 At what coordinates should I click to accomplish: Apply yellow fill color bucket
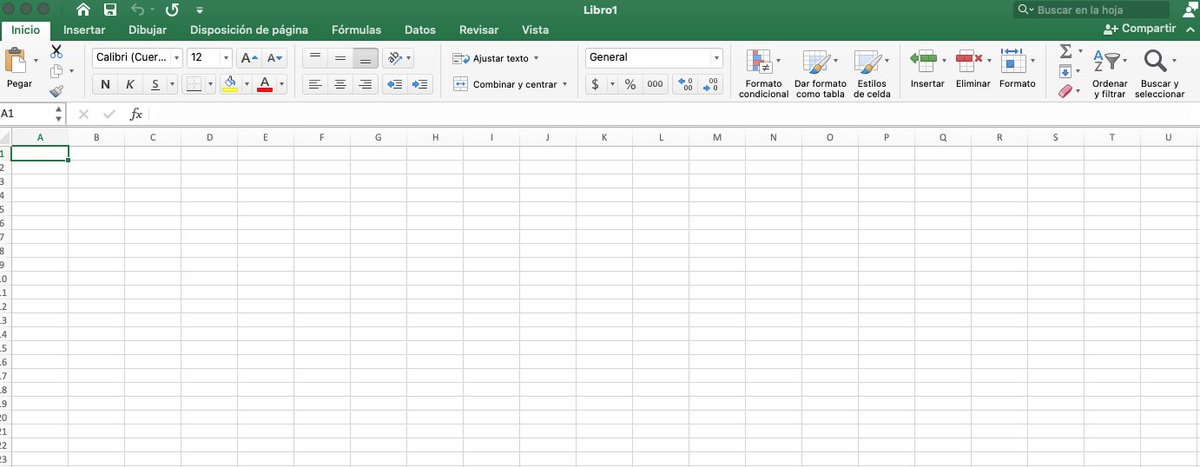pyautogui.click(x=230, y=84)
